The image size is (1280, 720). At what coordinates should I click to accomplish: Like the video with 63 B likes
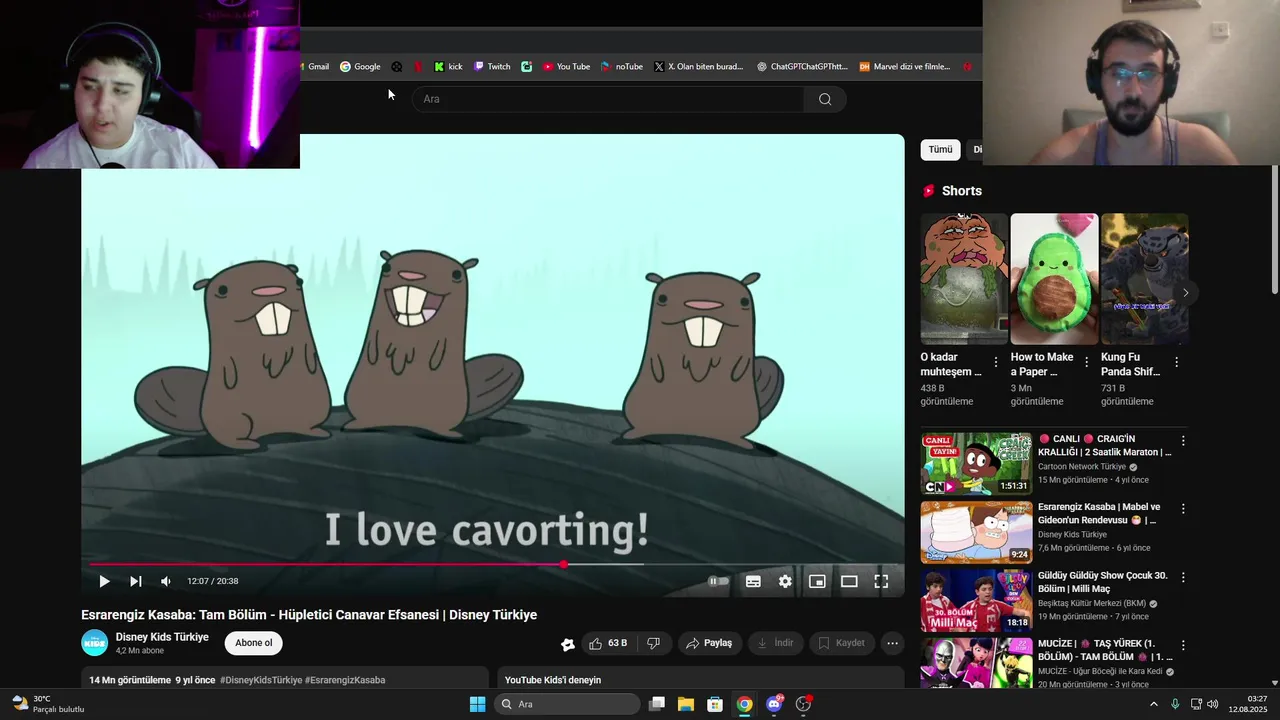point(608,643)
